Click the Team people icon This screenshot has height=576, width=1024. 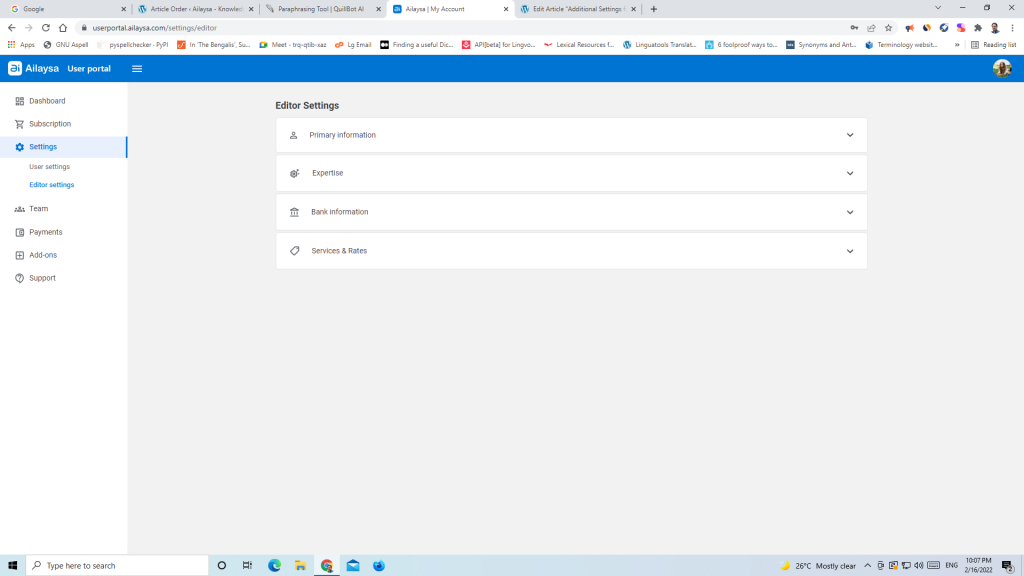(x=20, y=209)
